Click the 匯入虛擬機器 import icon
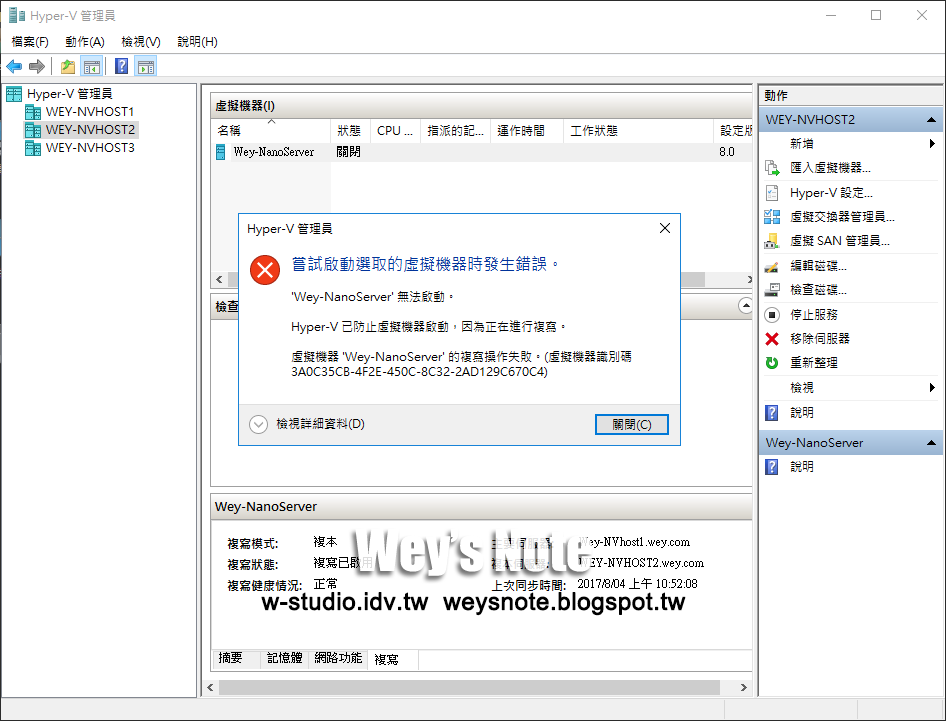Screen dimensions: 946x721 point(772,168)
